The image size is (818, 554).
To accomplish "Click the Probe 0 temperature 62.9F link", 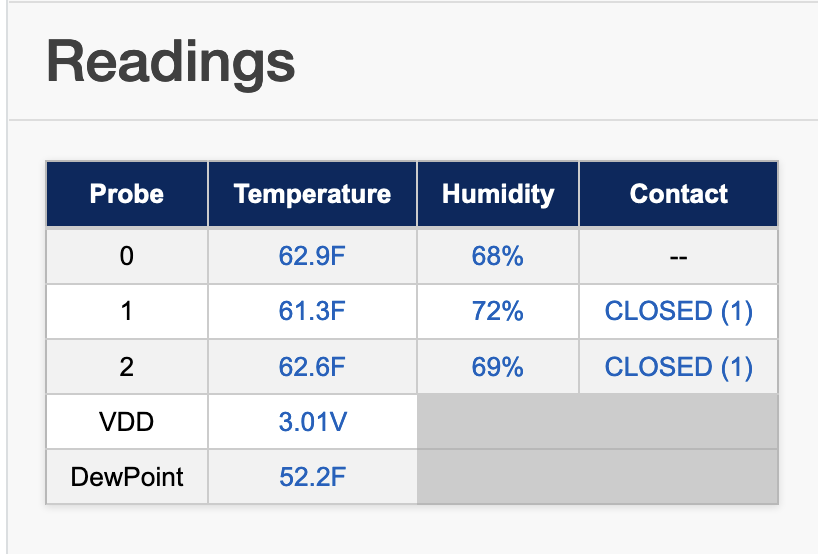I will point(312,256).
